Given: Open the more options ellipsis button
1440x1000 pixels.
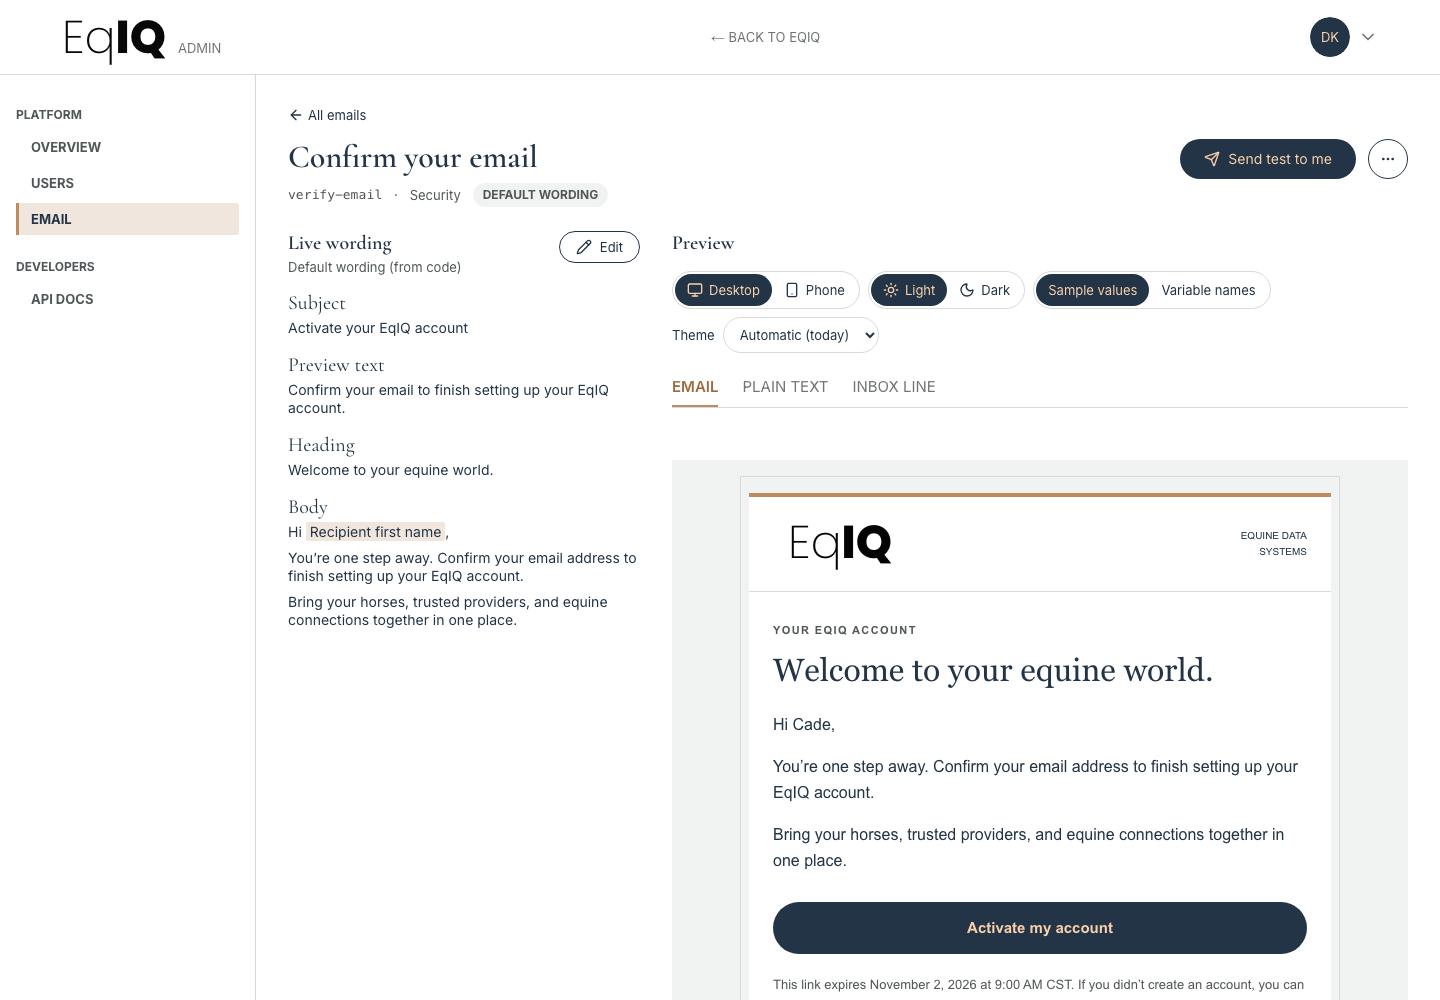Looking at the screenshot, I should coord(1387,159).
